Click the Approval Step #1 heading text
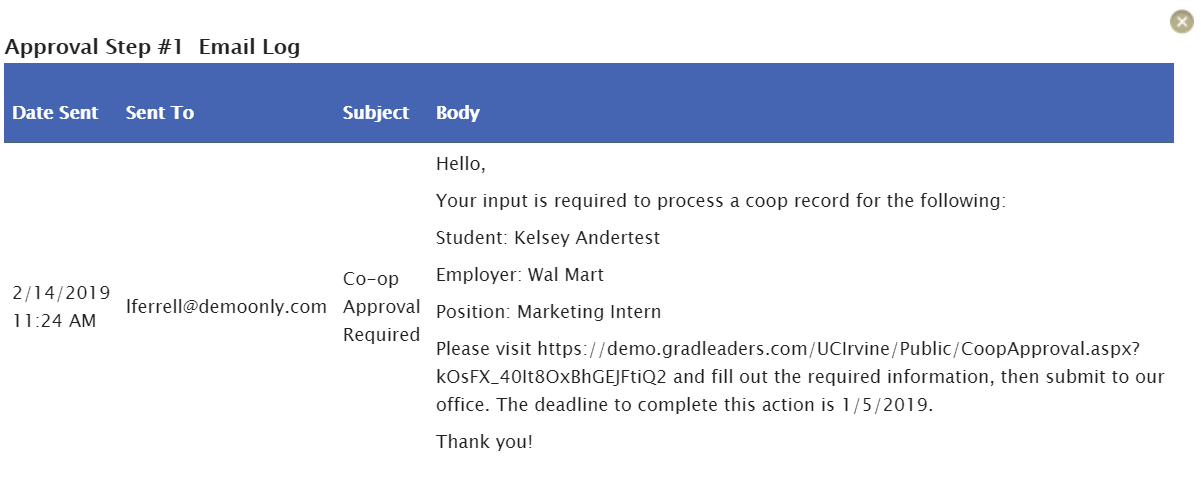1201x492 pixels. (x=94, y=47)
